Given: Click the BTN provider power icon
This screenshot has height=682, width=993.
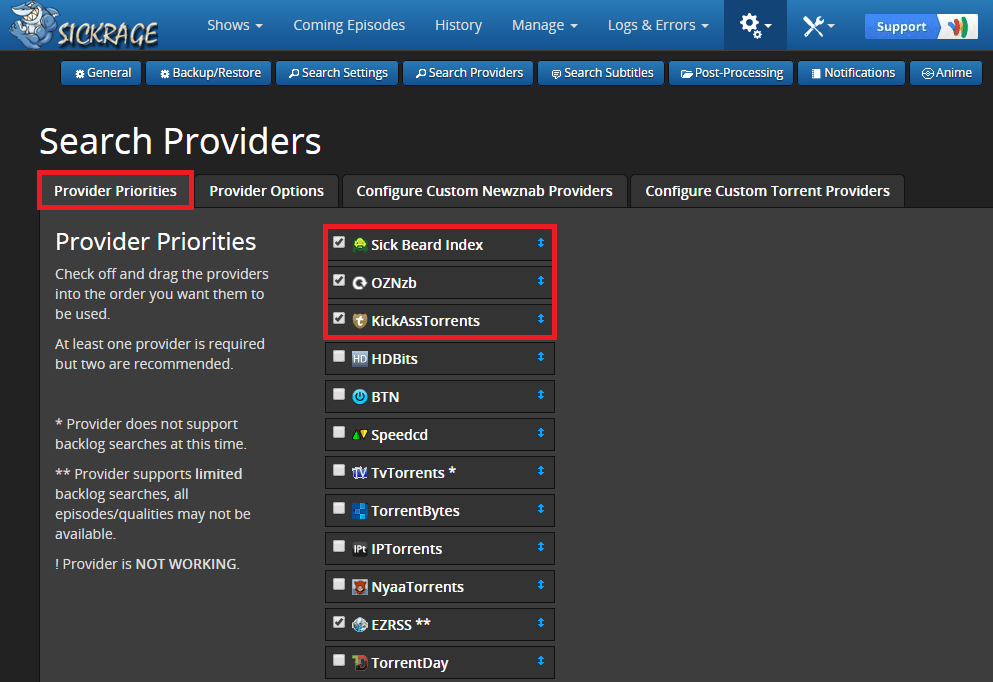Looking at the screenshot, I should [360, 396].
